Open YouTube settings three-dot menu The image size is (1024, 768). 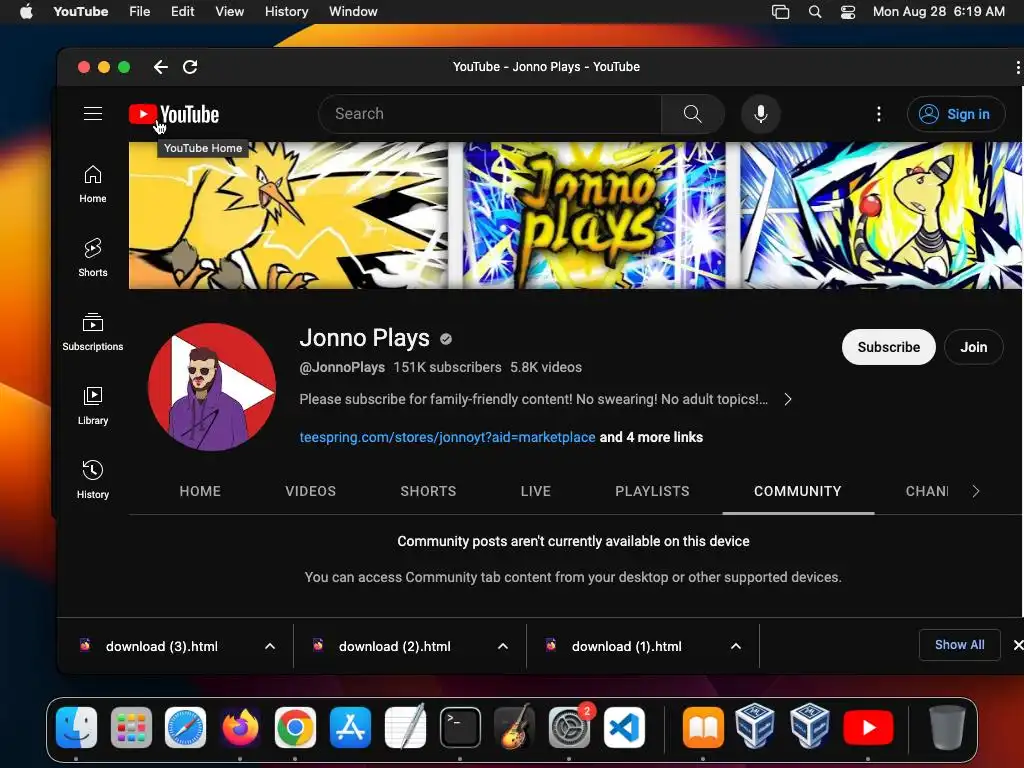click(878, 114)
